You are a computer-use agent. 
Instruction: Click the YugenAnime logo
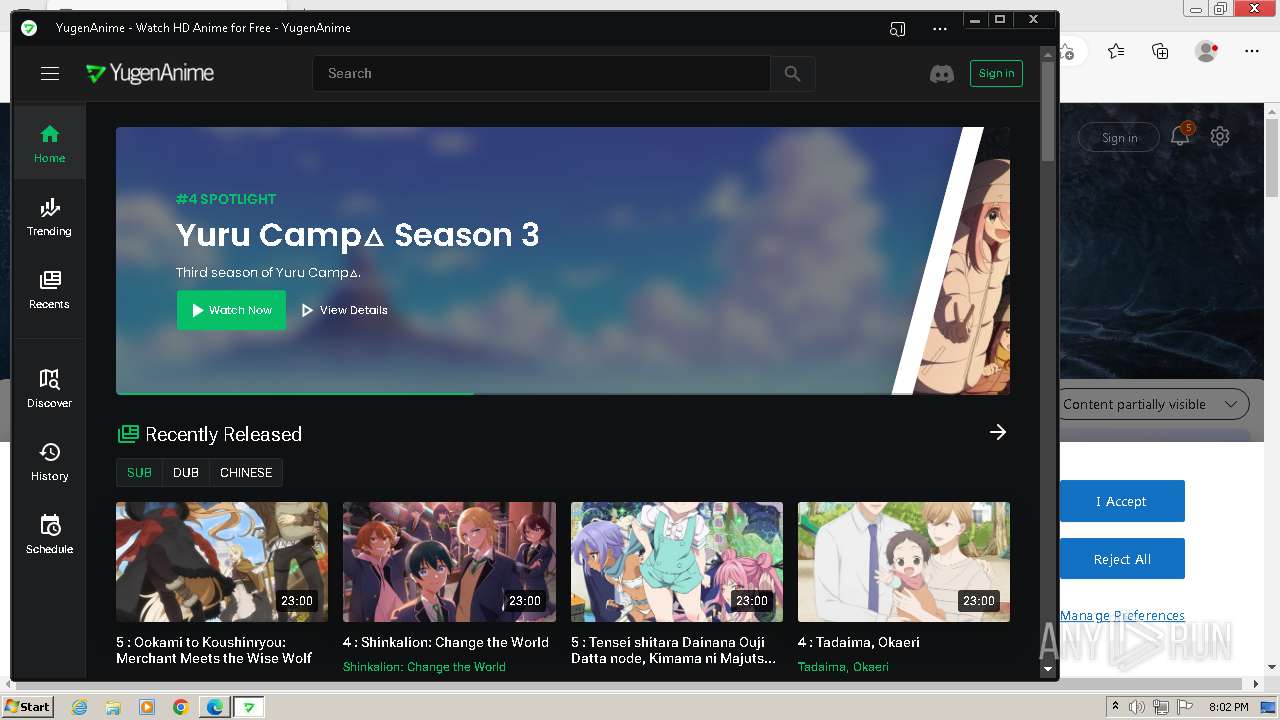click(150, 73)
